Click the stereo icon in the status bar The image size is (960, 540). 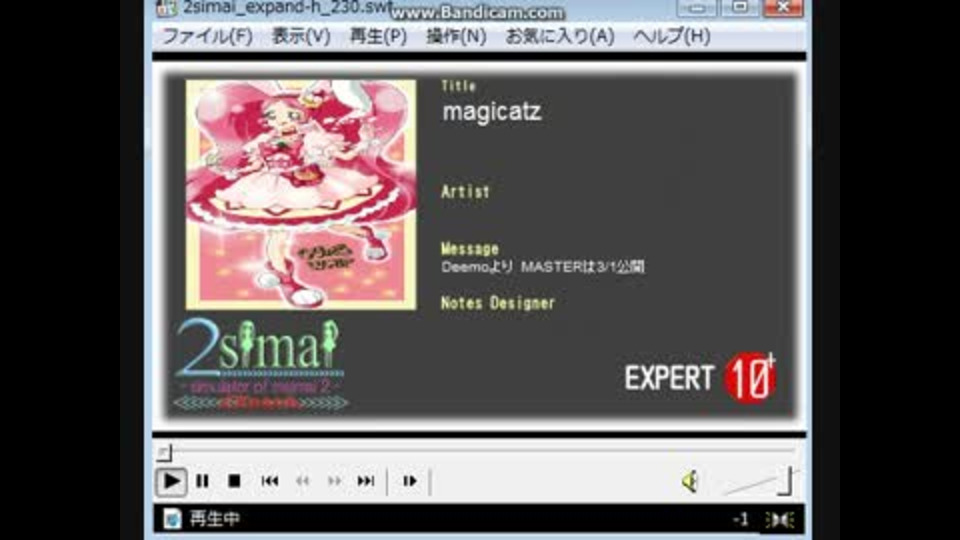point(780,520)
